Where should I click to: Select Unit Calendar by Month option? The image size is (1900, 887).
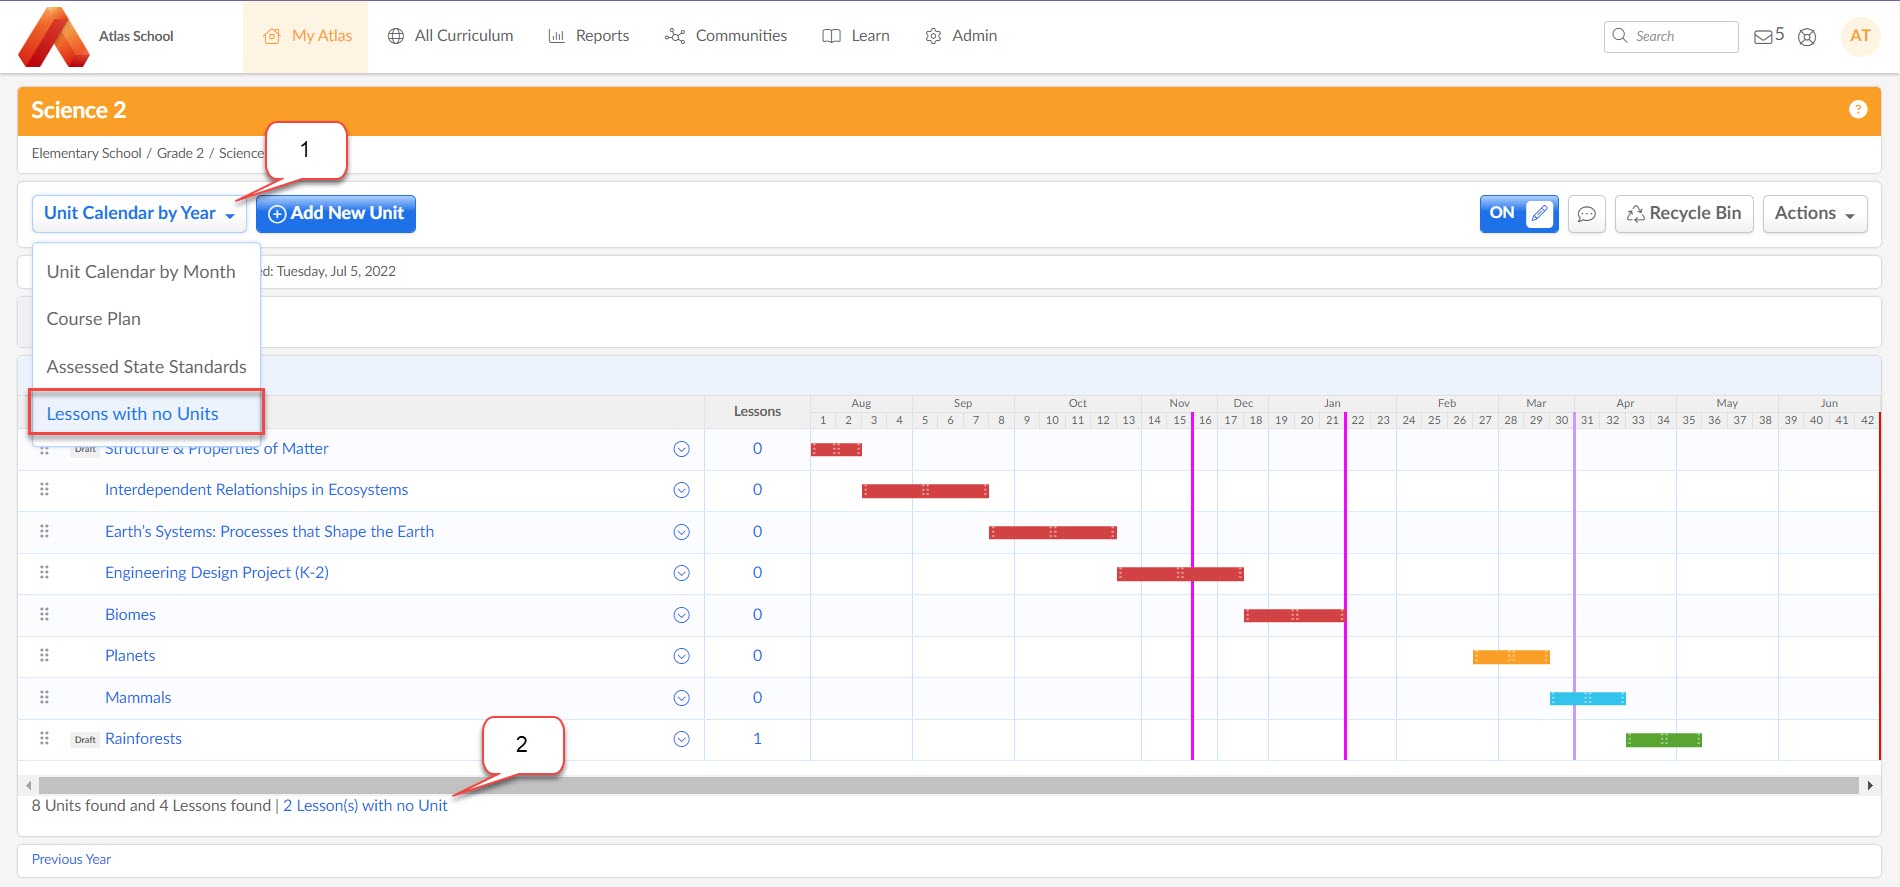click(146, 272)
